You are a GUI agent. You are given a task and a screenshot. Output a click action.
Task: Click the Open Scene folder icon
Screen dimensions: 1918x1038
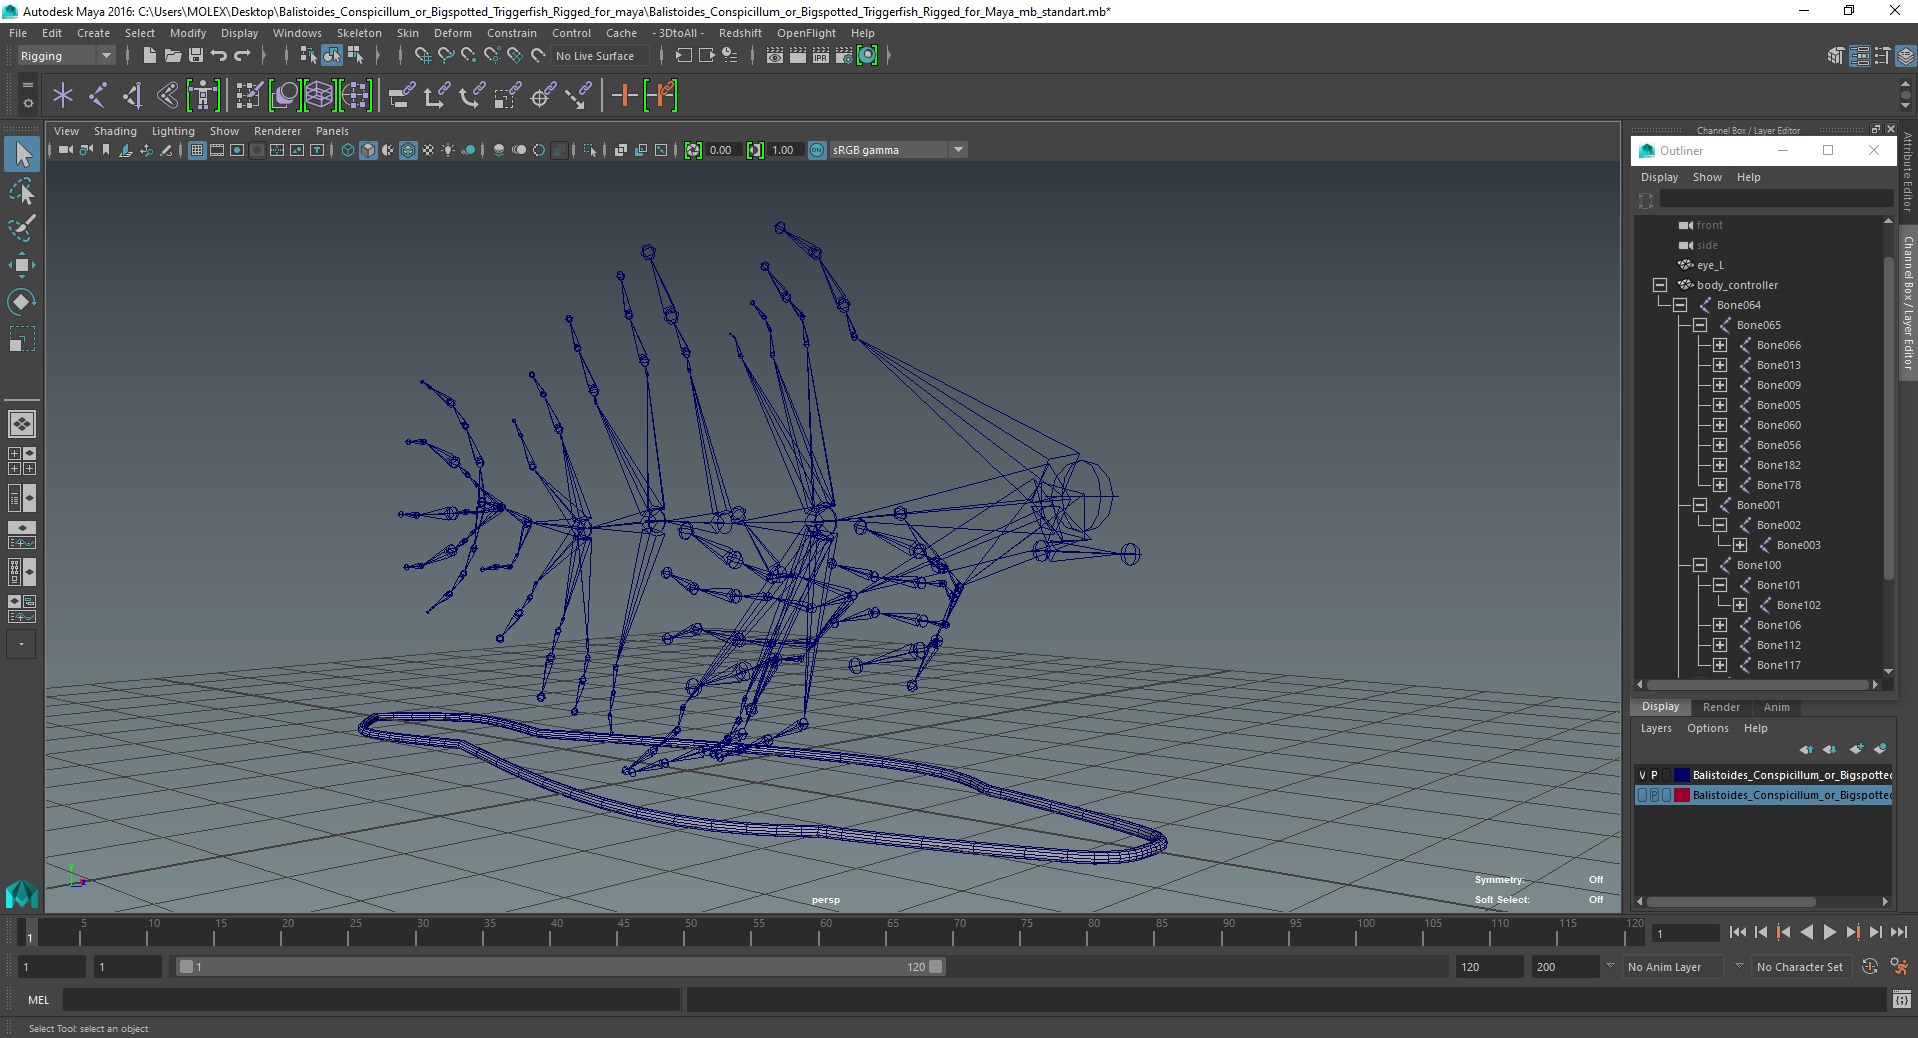(172, 56)
